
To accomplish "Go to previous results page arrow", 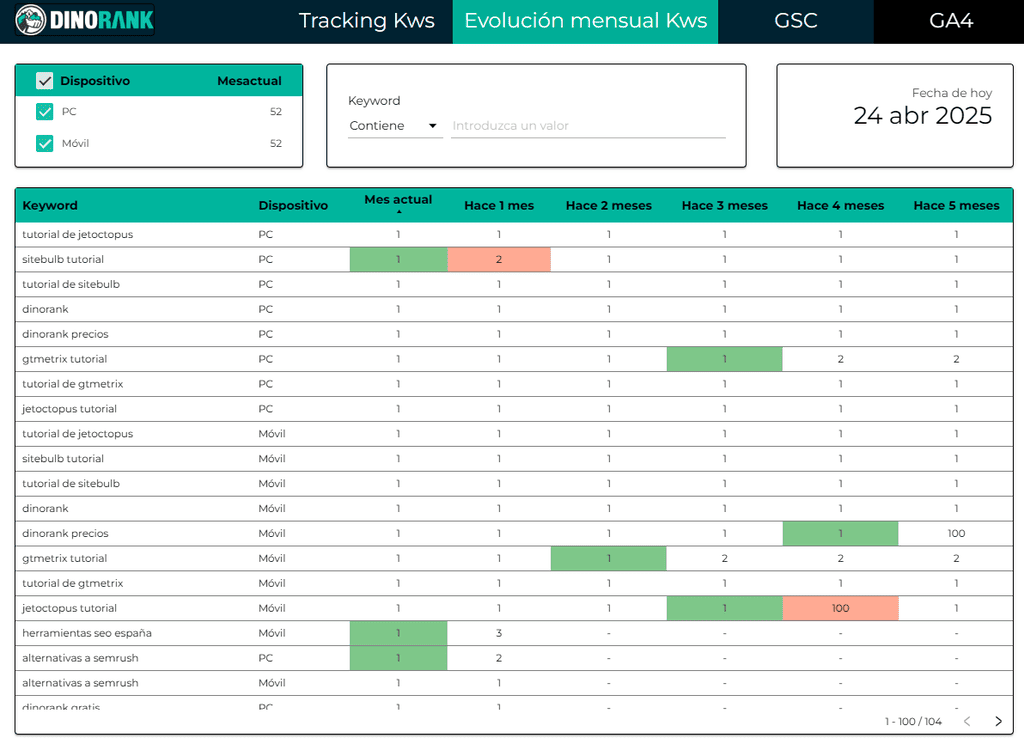I will (x=967, y=721).
